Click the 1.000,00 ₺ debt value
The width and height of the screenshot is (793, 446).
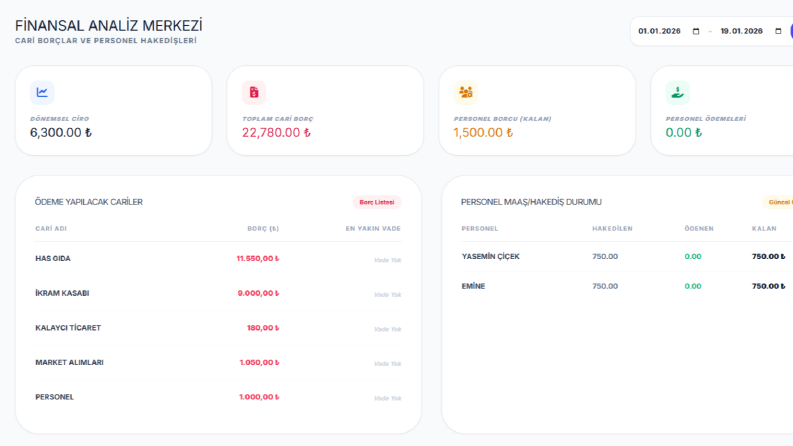[x=259, y=397]
